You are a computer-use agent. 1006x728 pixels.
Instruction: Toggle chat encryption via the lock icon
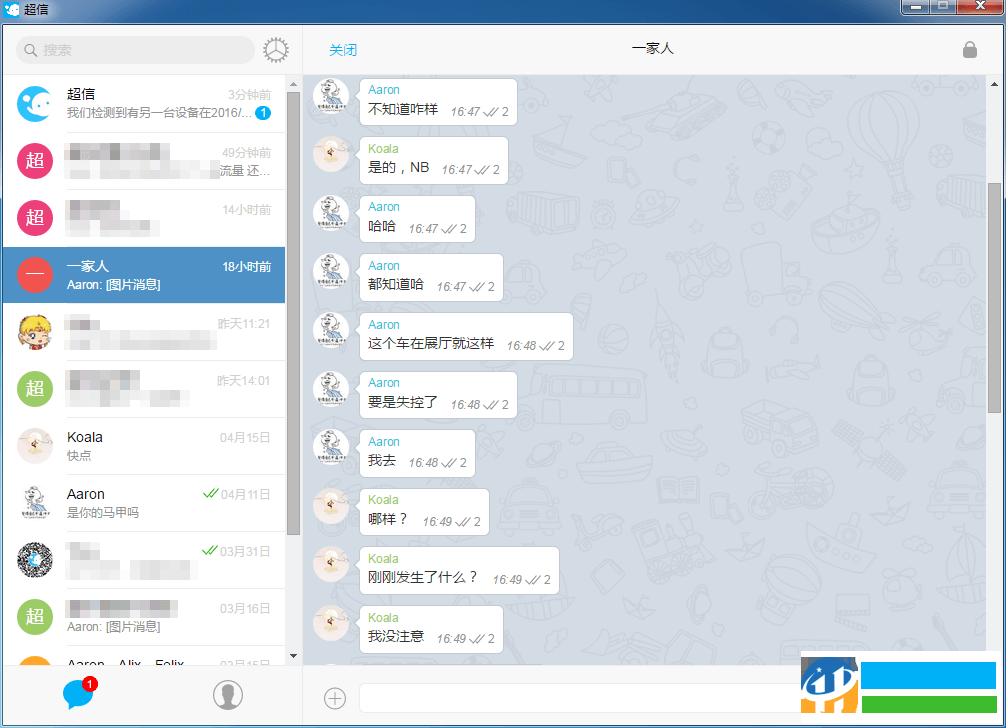(968, 48)
